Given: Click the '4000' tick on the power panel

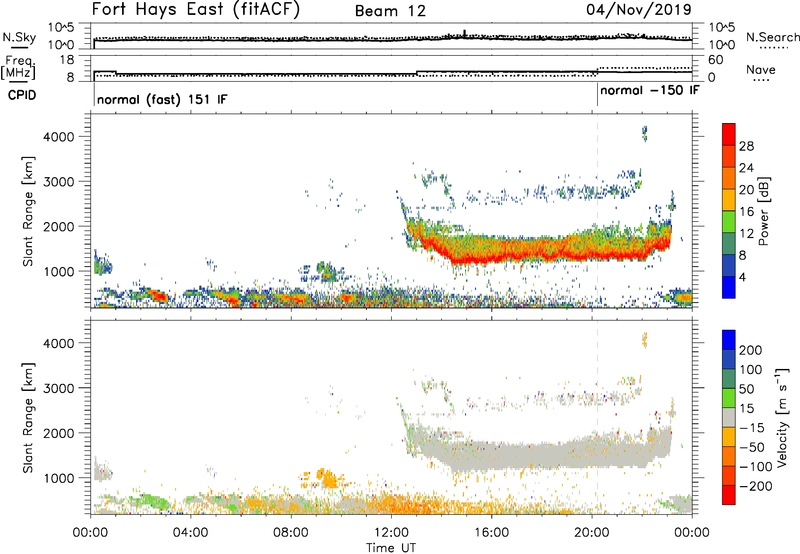Looking at the screenshot, I should pyautogui.click(x=58, y=137).
